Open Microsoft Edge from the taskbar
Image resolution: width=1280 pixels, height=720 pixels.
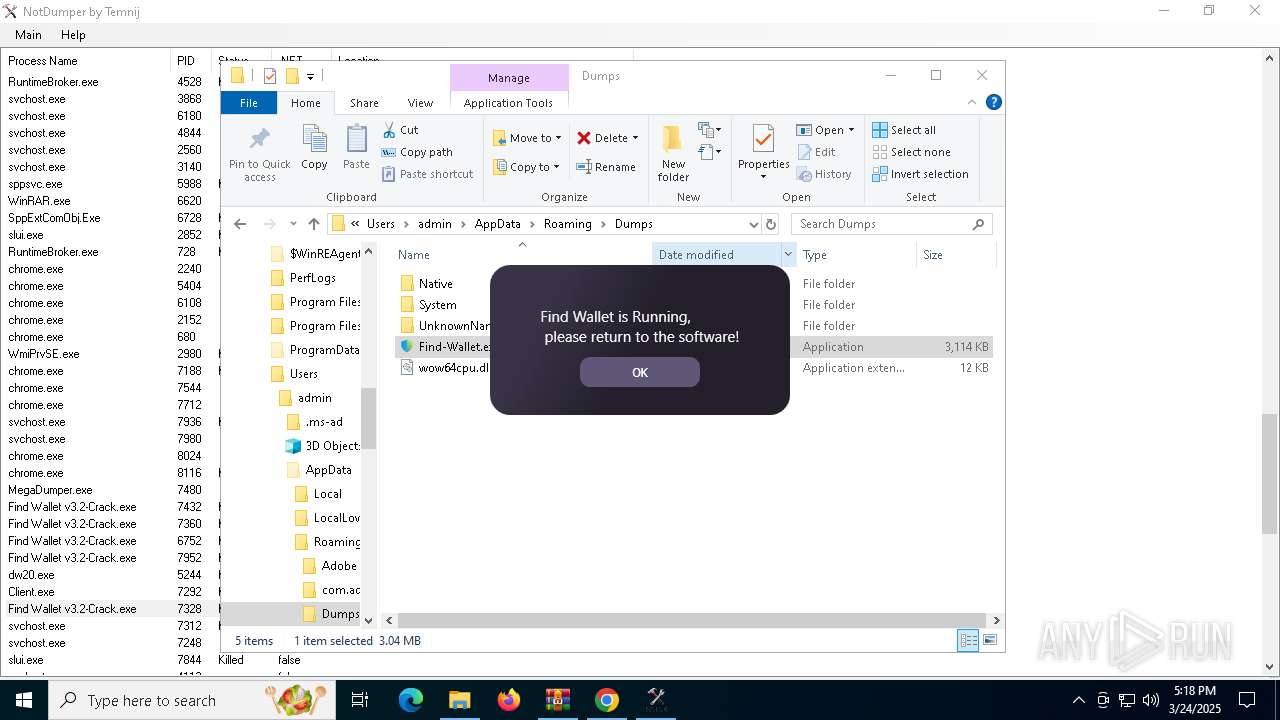click(x=411, y=700)
